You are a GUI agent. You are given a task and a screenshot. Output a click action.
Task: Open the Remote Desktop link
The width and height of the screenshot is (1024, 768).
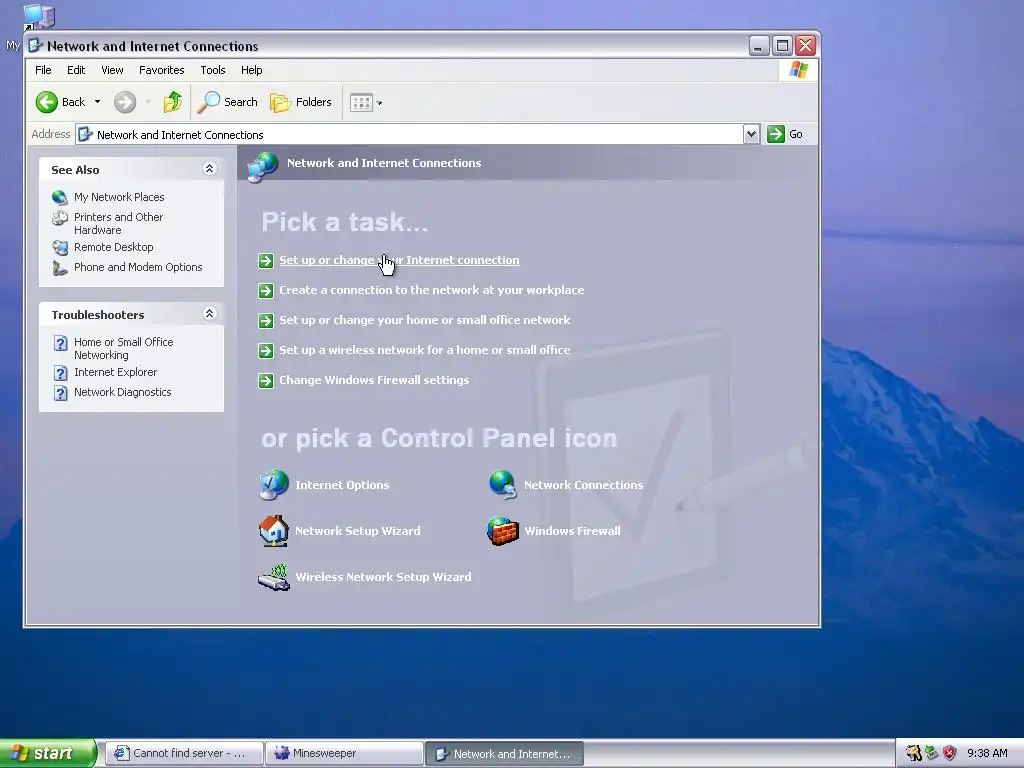[x=114, y=248]
